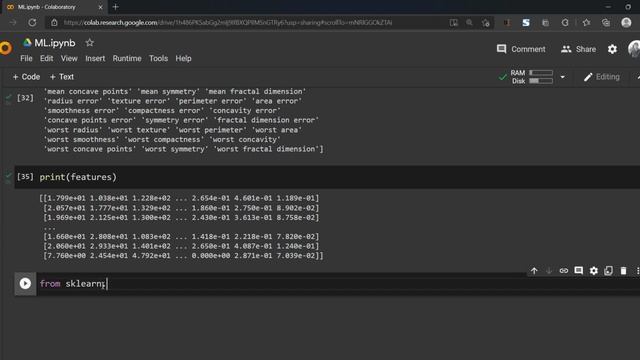Screen dimensions: 640x360
Task: Star the ML.ipynb notebook
Action: [x=89, y=42]
